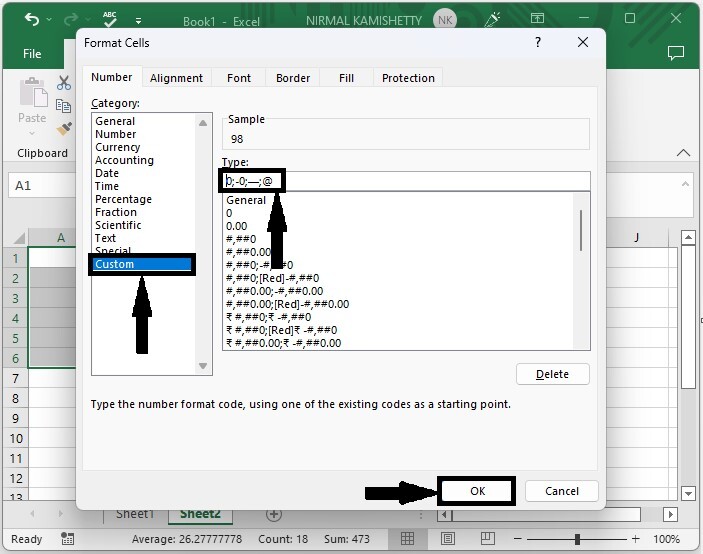
Task: Click the Select All corner triangle
Action: tap(19, 237)
